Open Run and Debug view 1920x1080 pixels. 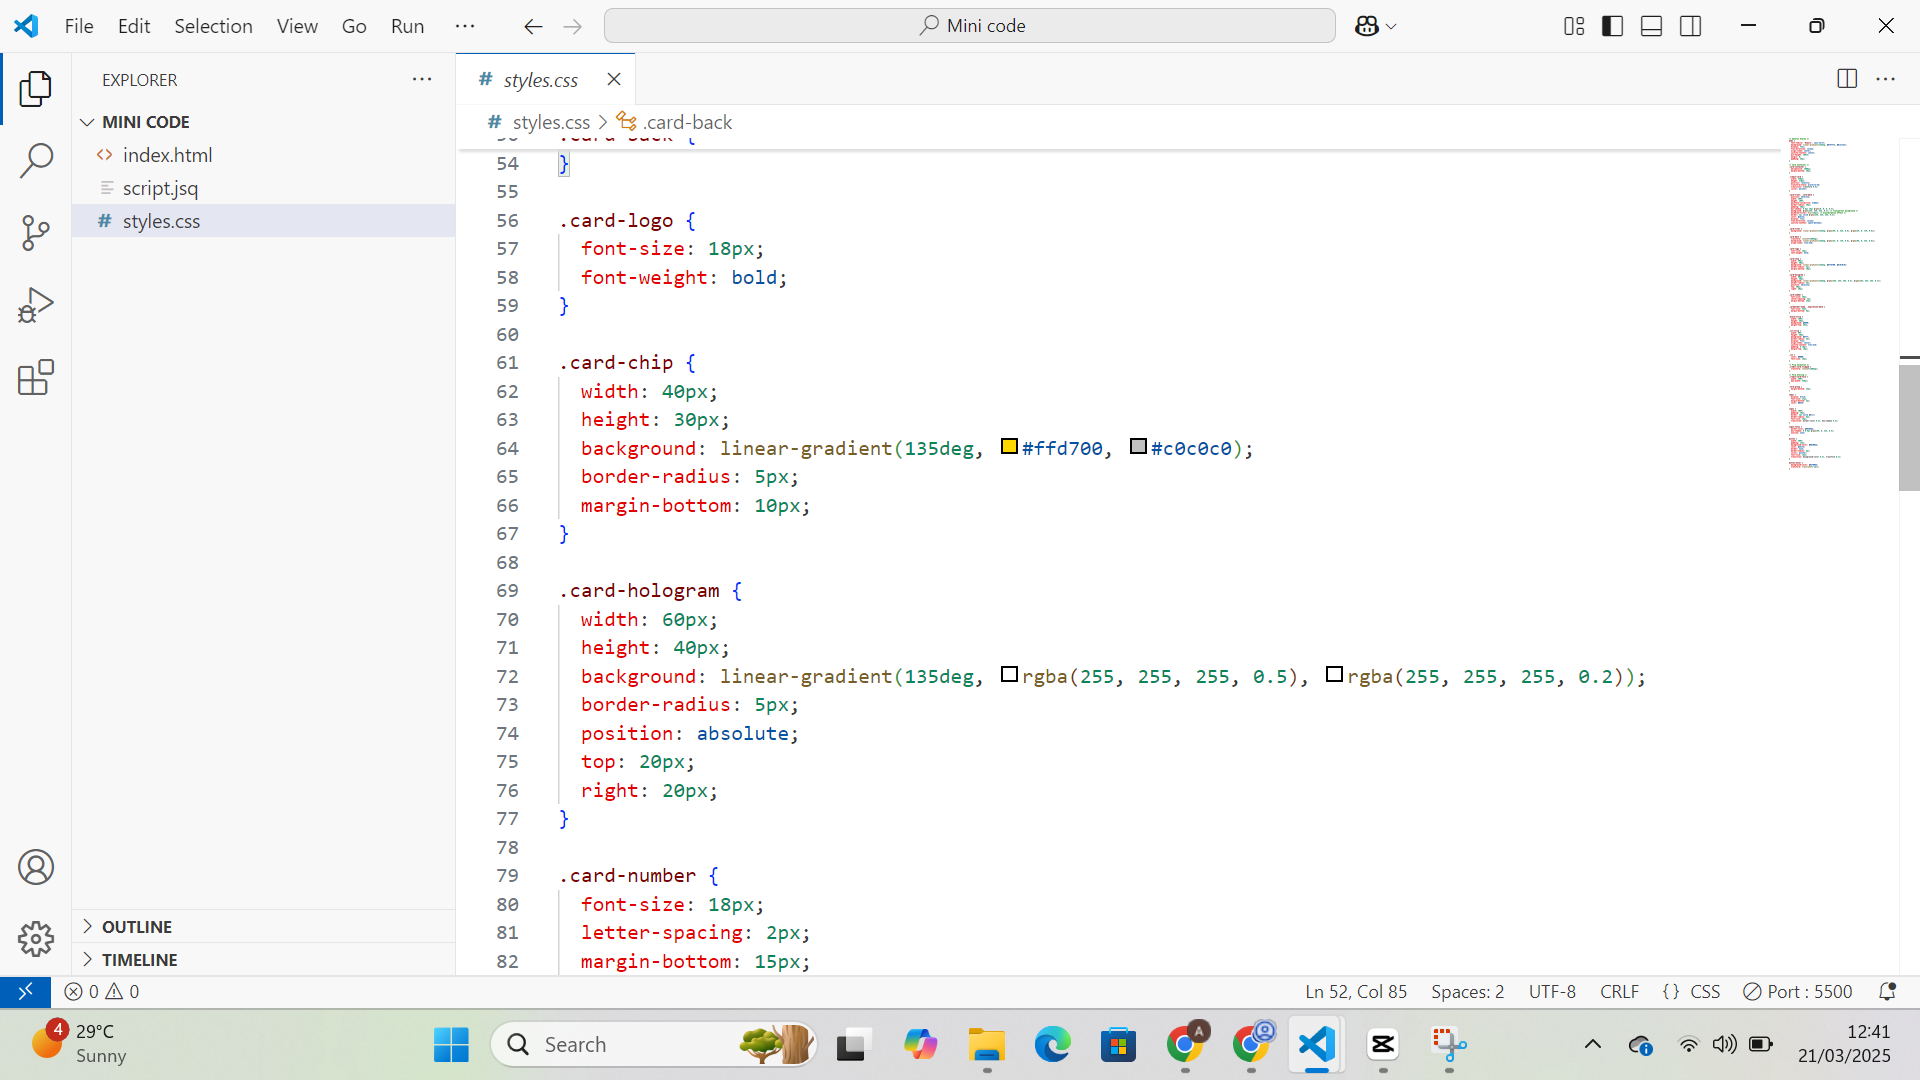pyautogui.click(x=36, y=305)
